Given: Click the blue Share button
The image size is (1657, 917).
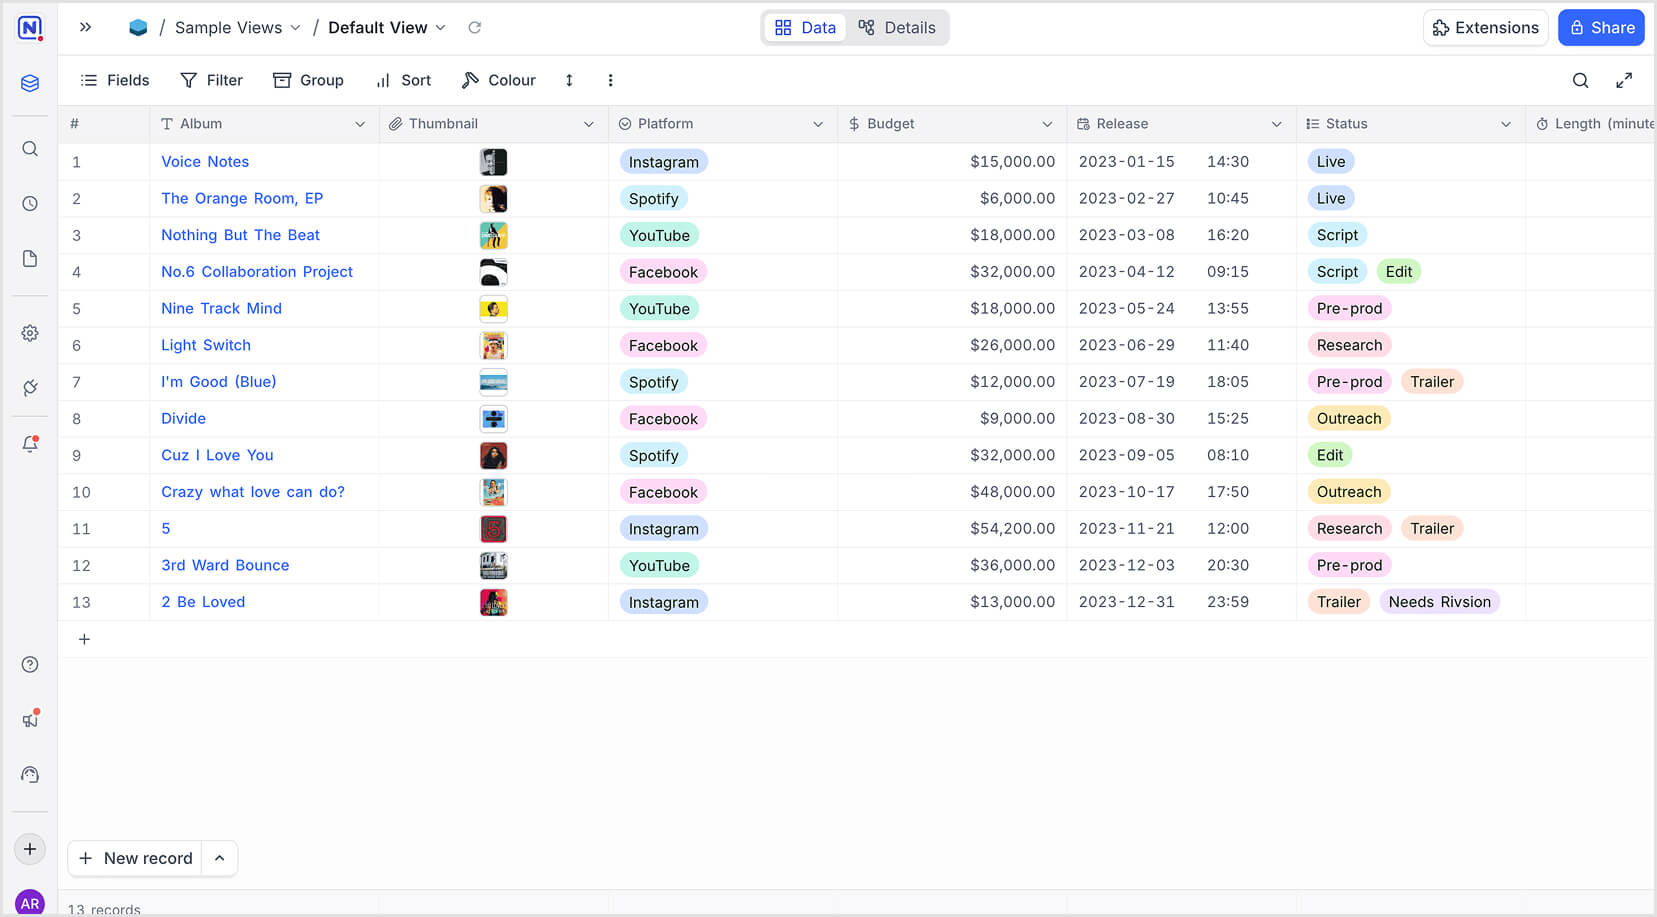Looking at the screenshot, I should 1601,28.
